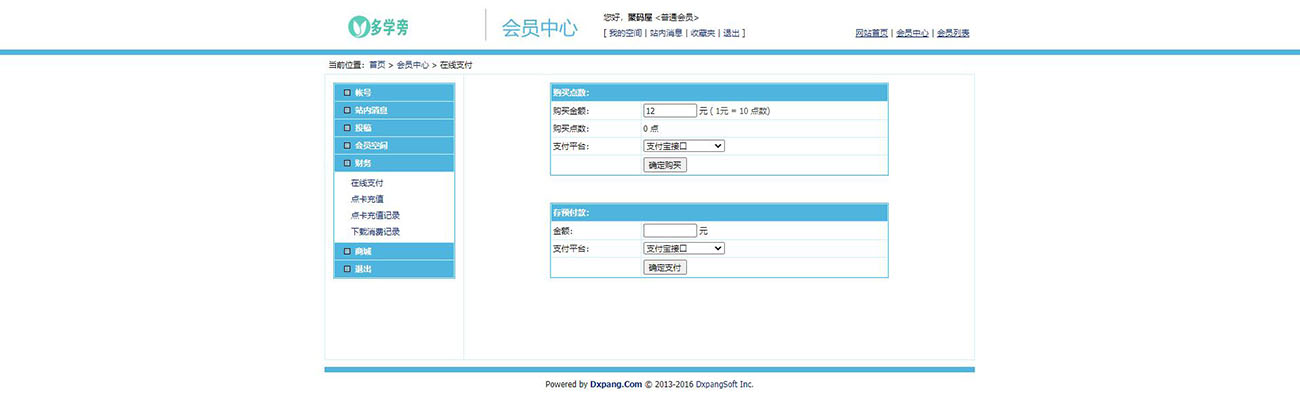Focus the 购买金额 input field
This screenshot has height=394, width=1300.
[670, 111]
